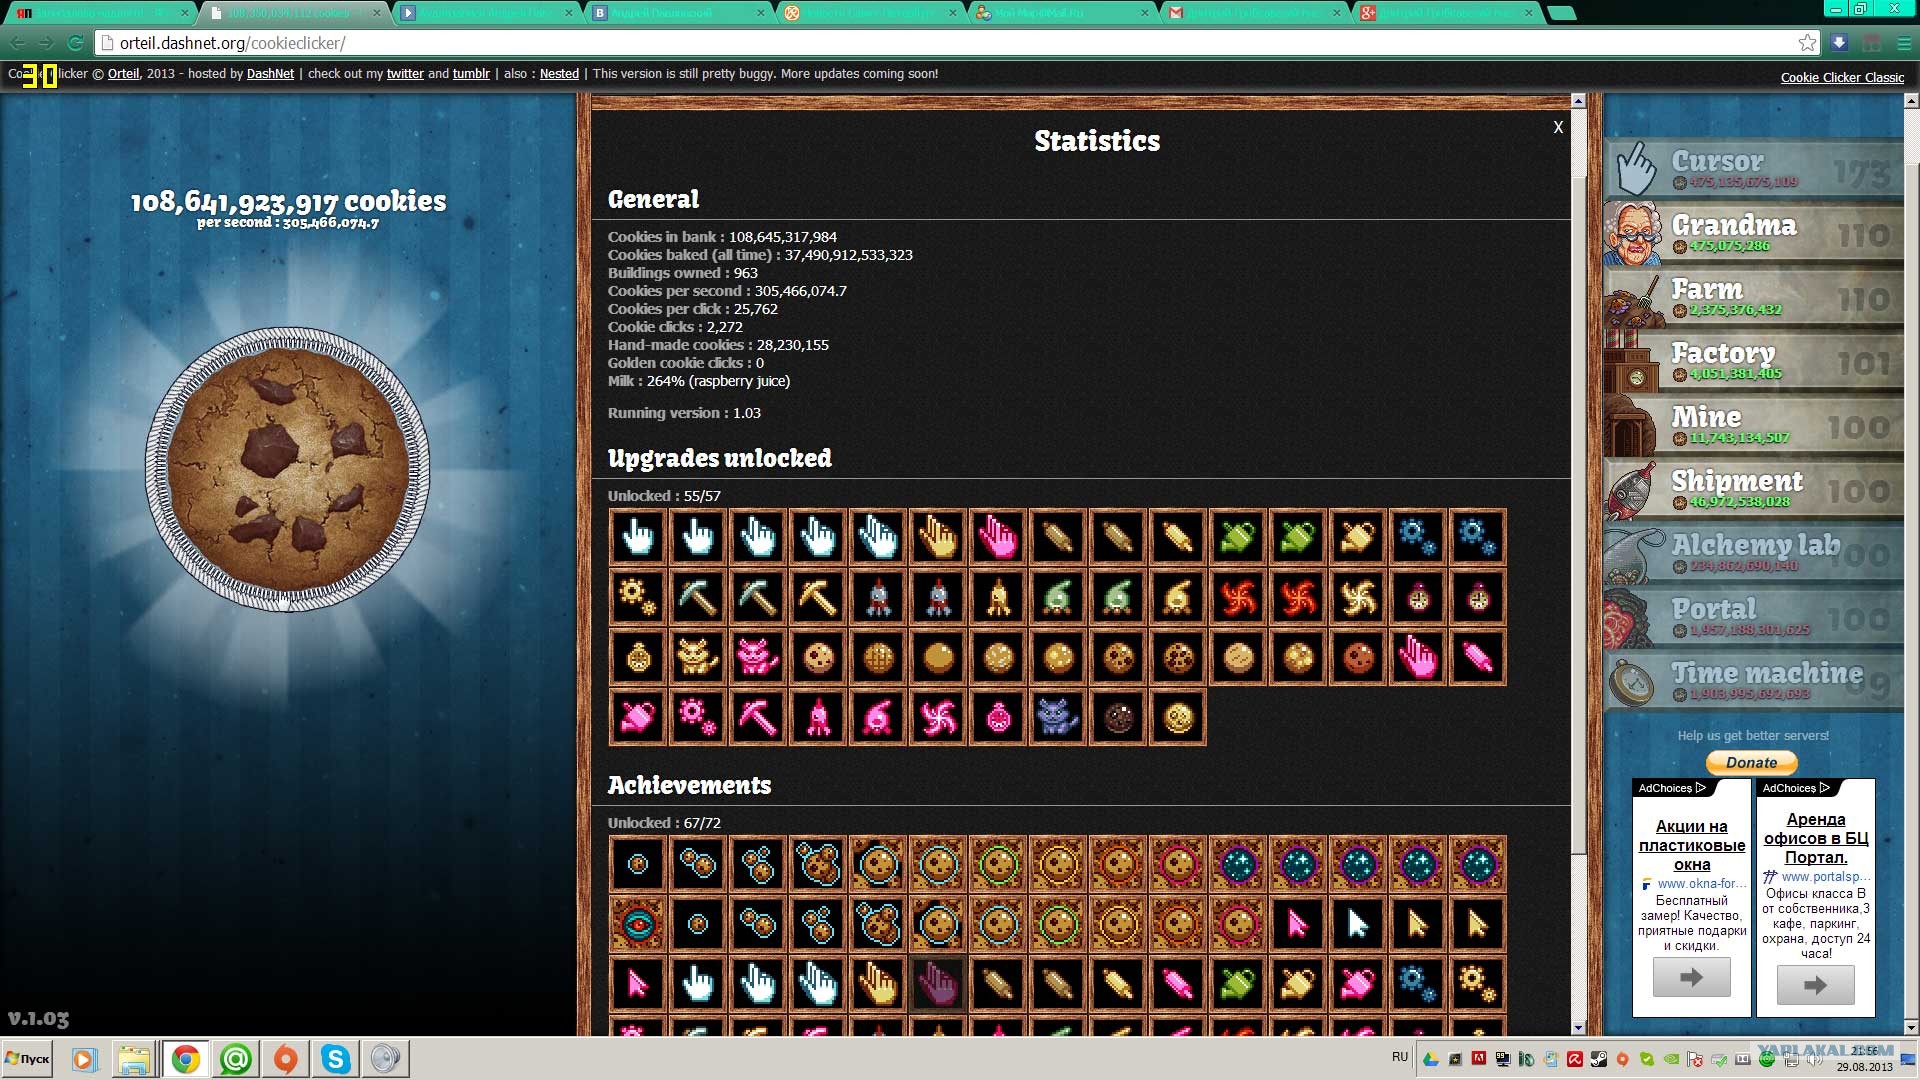Reload the page in the browser
The image size is (1920, 1080).
75,43
